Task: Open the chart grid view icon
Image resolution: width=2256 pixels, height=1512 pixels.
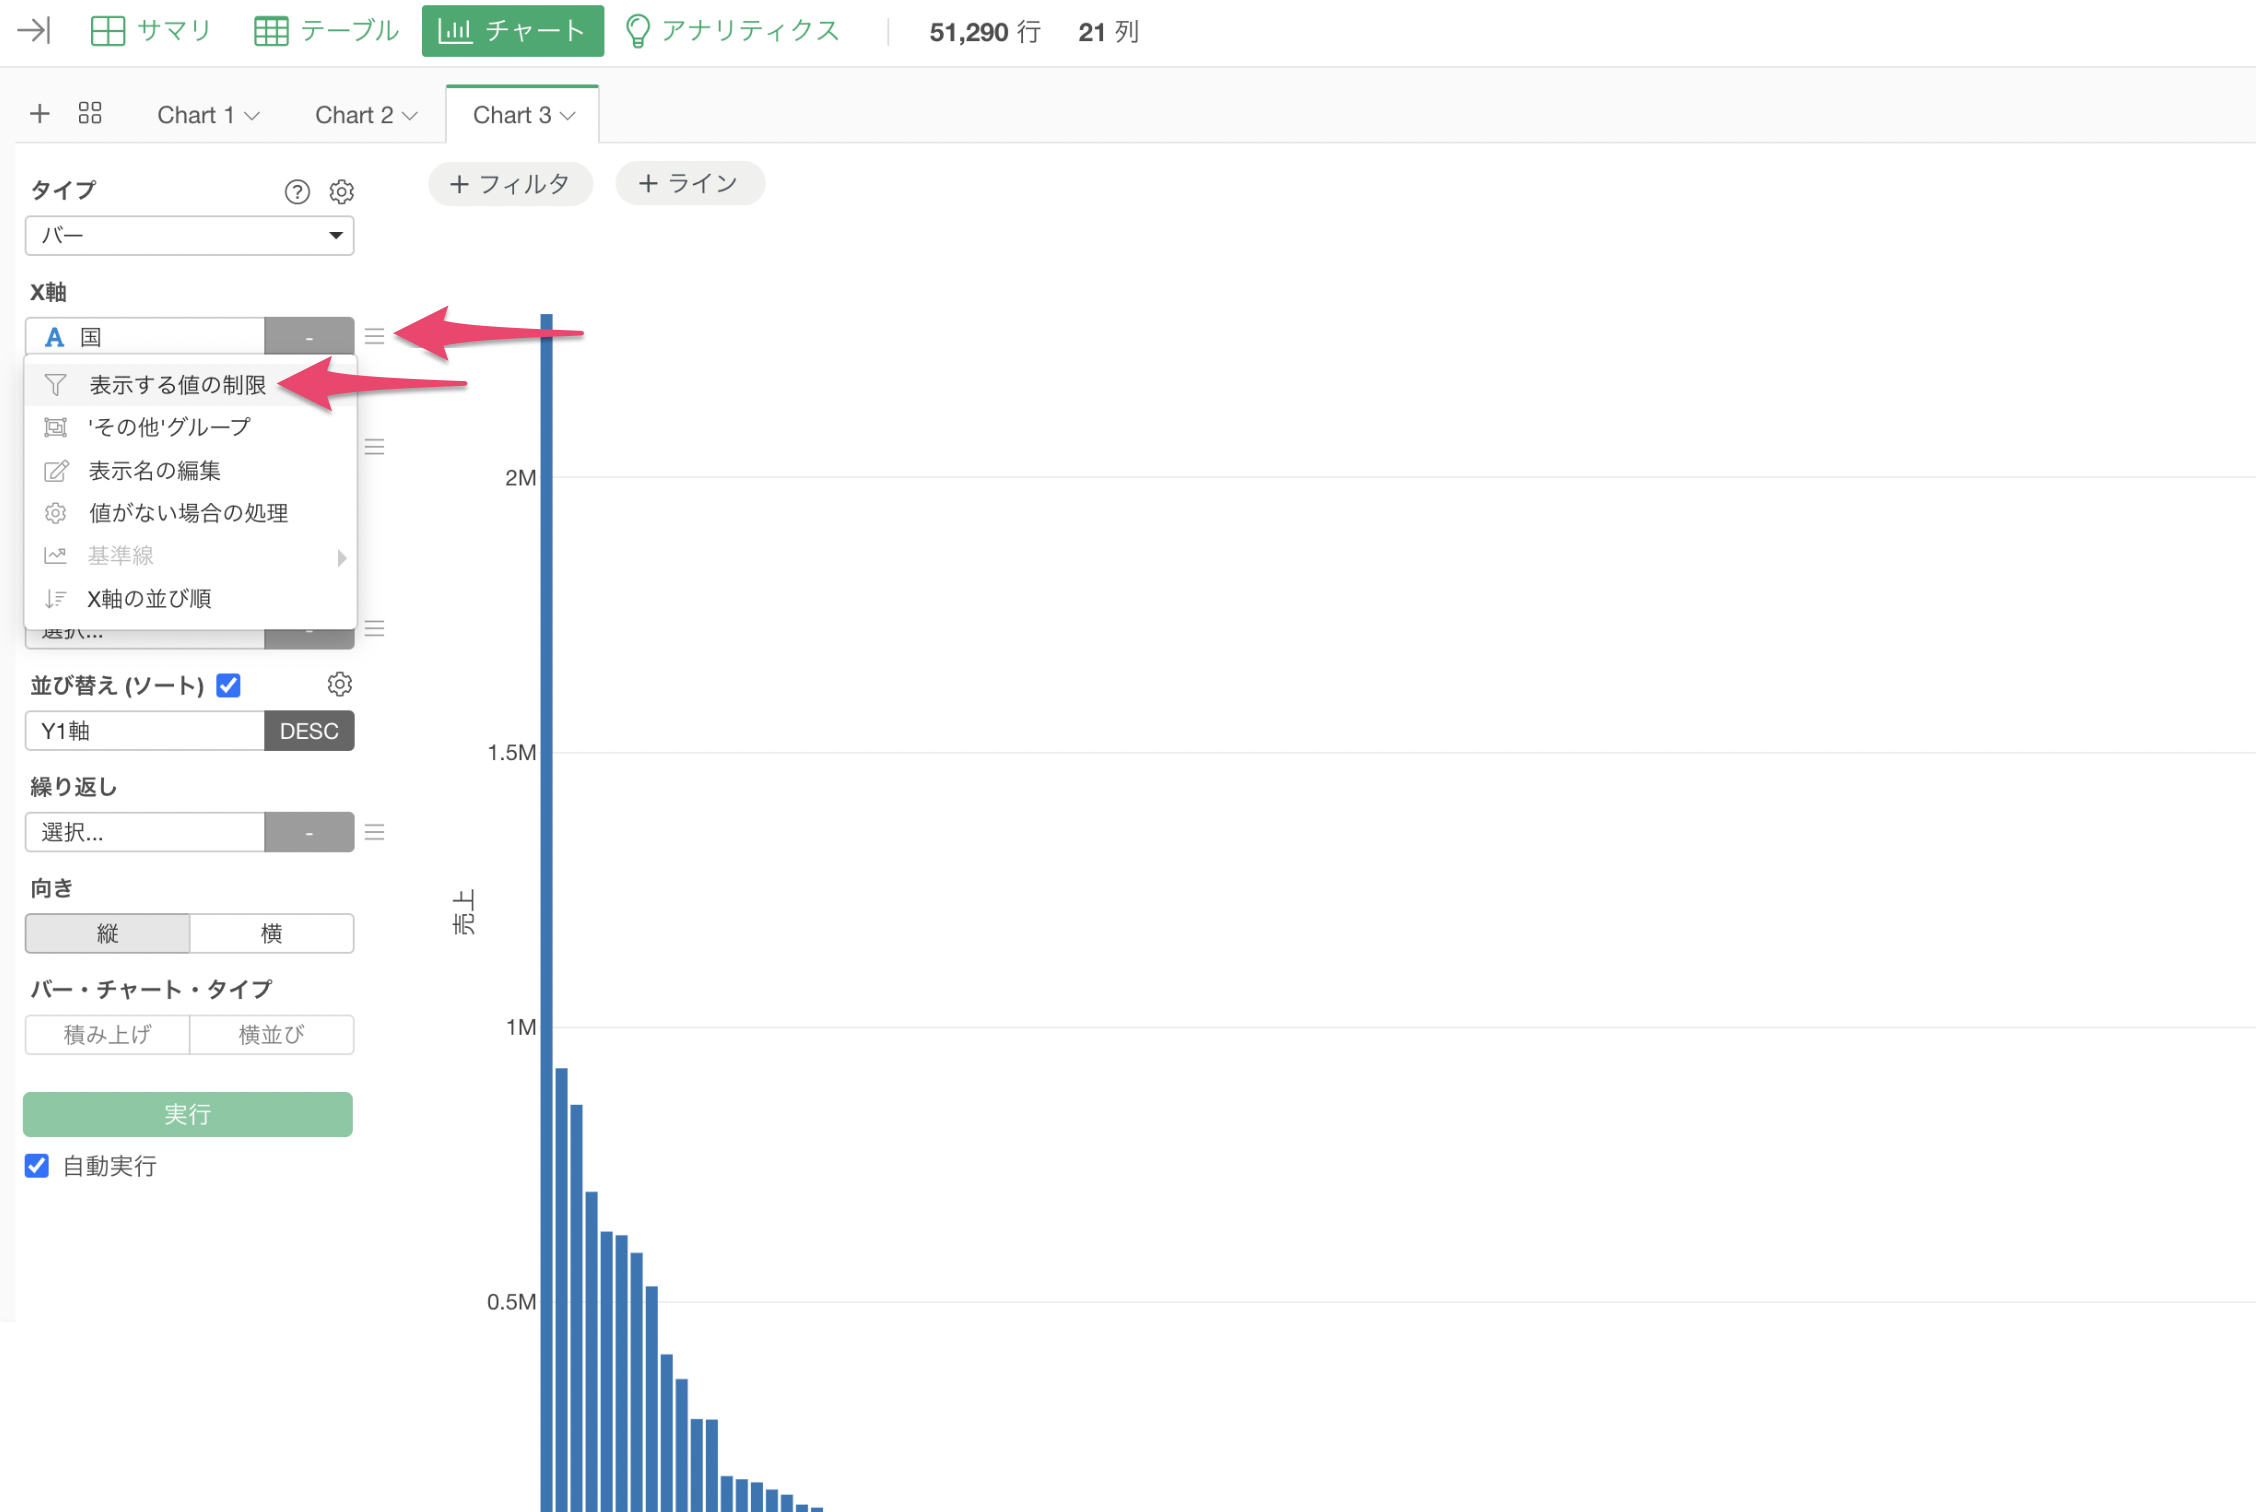Action: click(90, 113)
